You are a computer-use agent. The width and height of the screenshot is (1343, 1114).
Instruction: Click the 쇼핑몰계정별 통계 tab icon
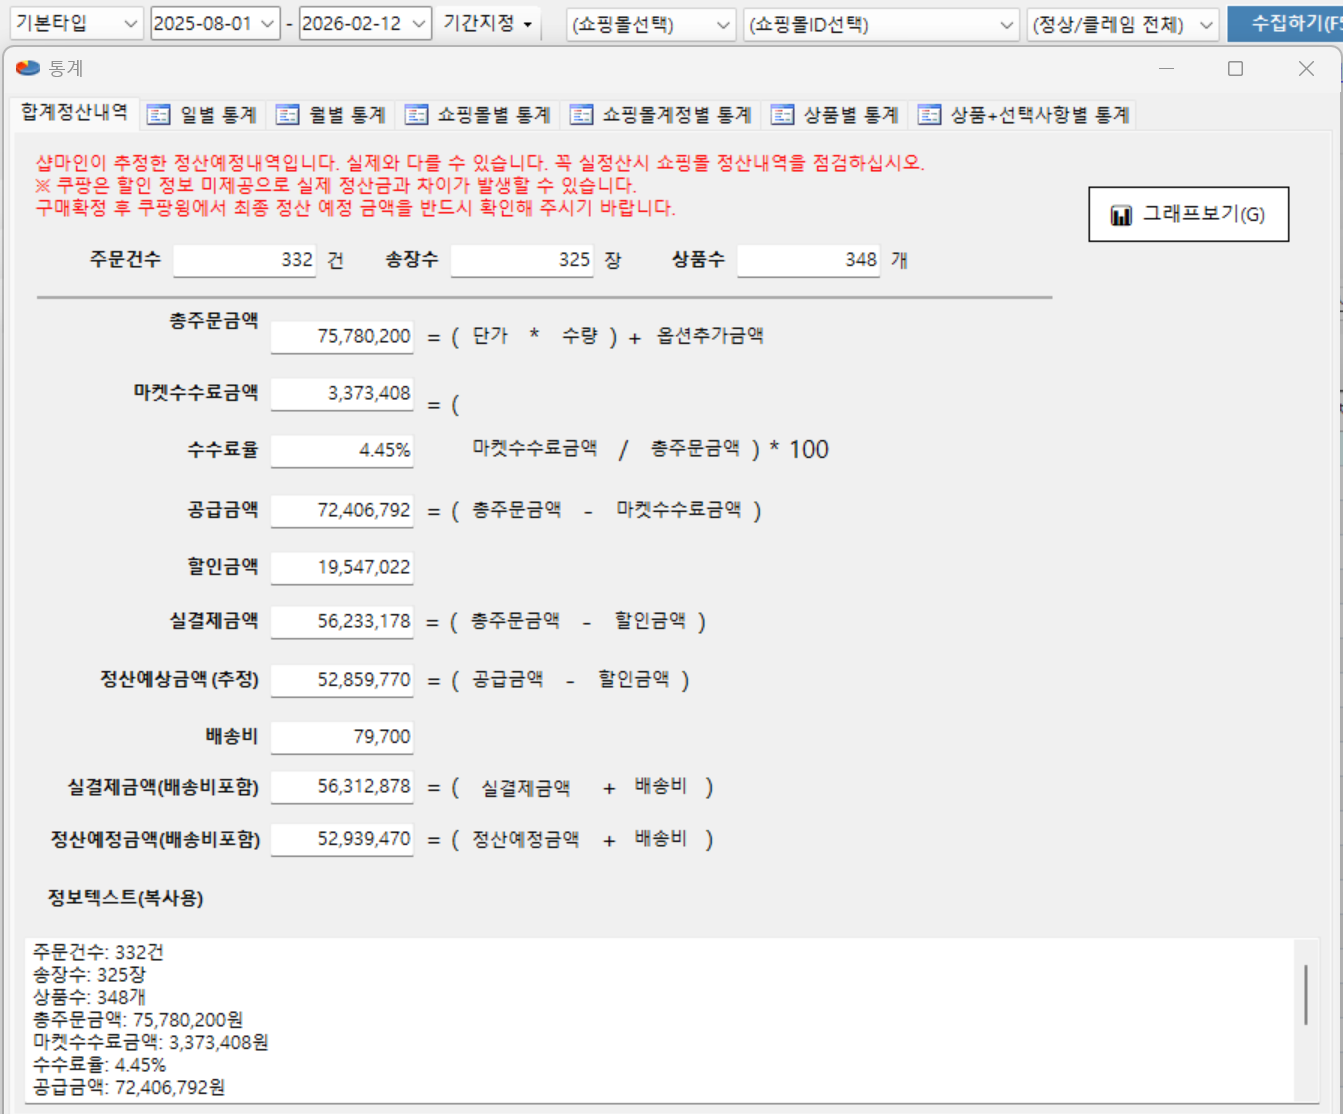point(581,115)
